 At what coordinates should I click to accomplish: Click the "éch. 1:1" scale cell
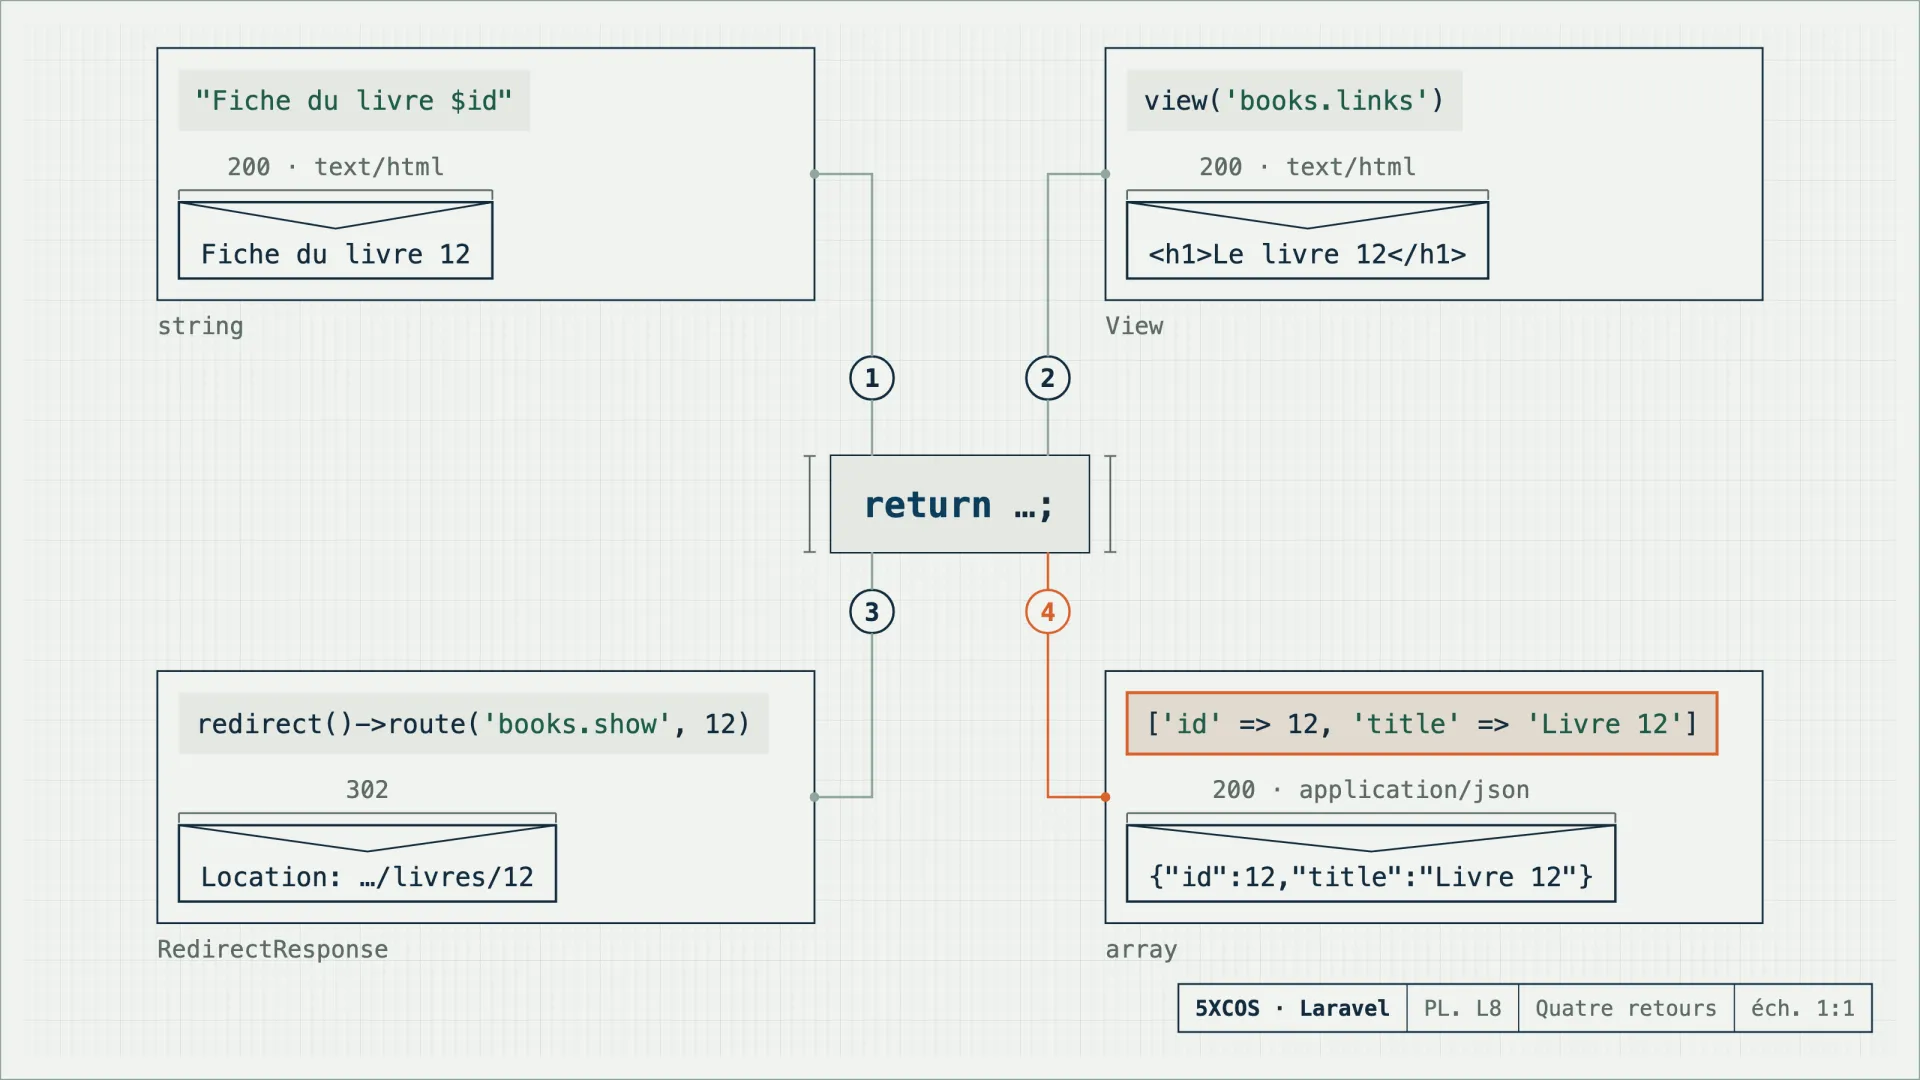(1803, 1008)
